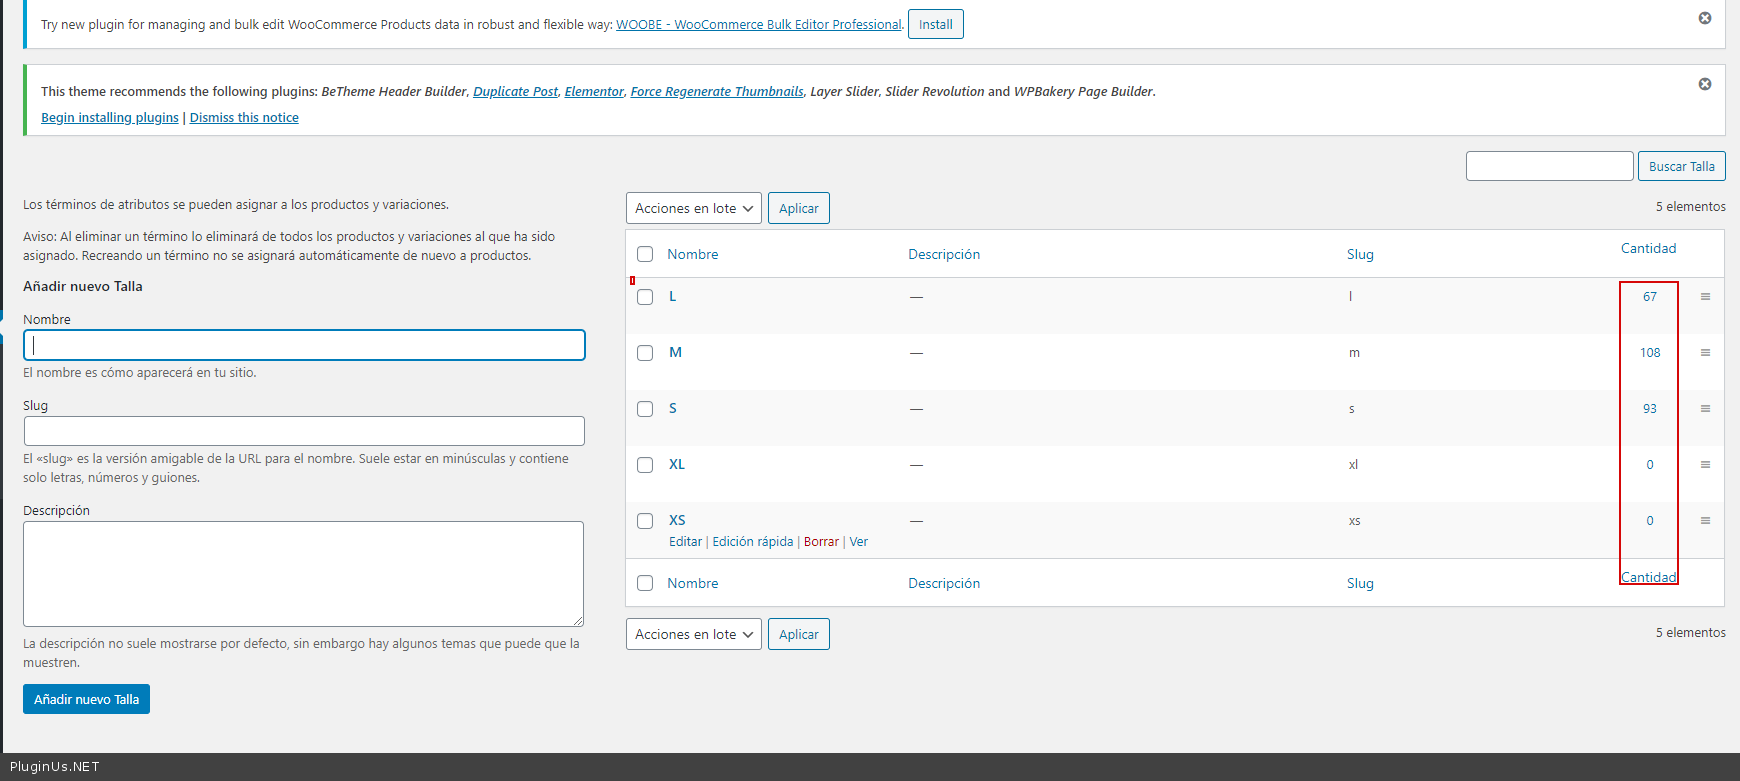The image size is (1740, 781).
Task: Click the reorder handle for S row
Action: [1705, 409]
